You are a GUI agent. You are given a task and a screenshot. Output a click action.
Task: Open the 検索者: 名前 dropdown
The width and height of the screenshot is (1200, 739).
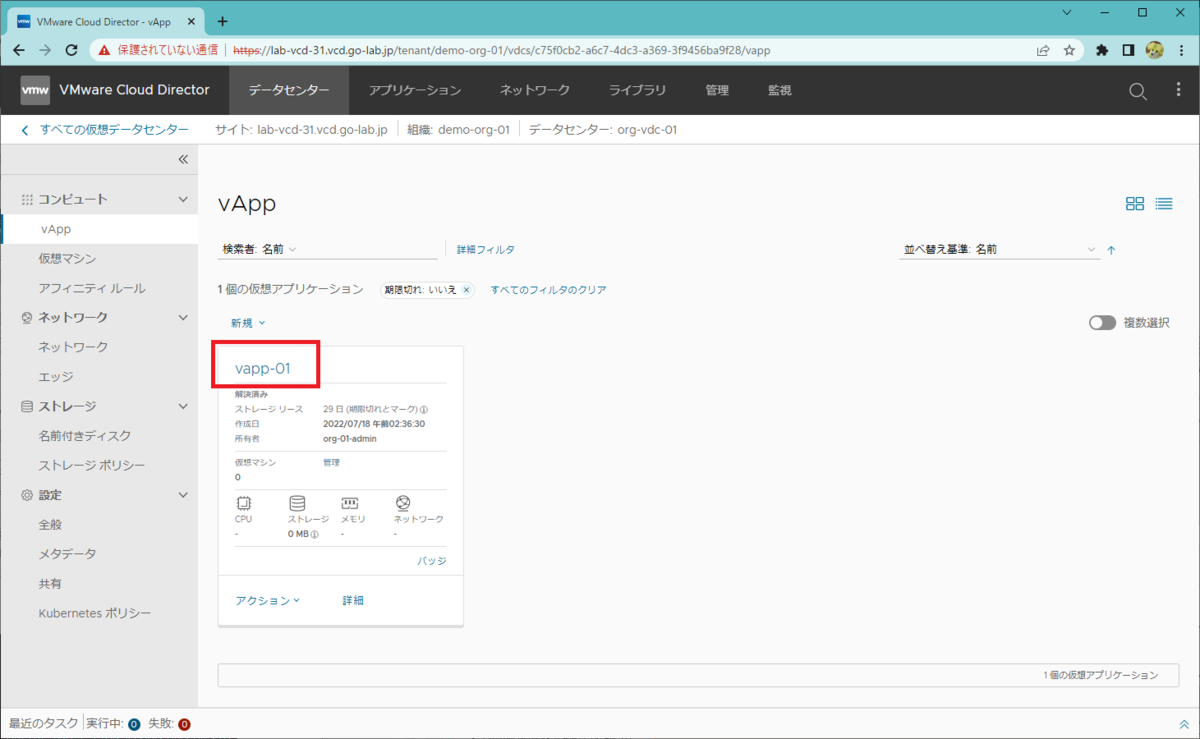260,249
